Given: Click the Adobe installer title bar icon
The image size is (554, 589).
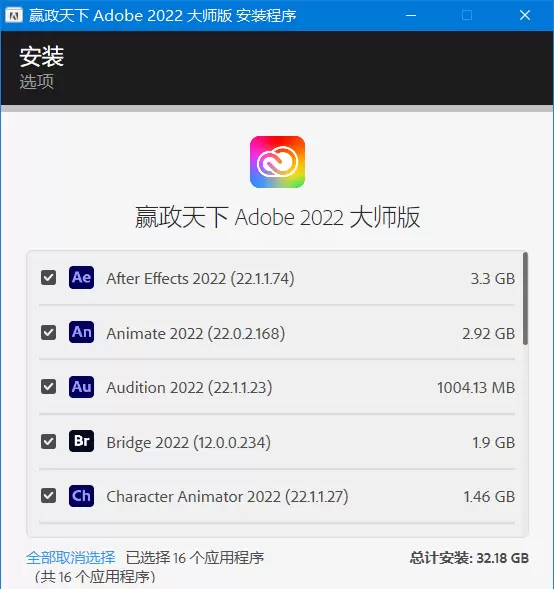Looking at the screenshot, I should pyautogui.click(x=14, y=15).
